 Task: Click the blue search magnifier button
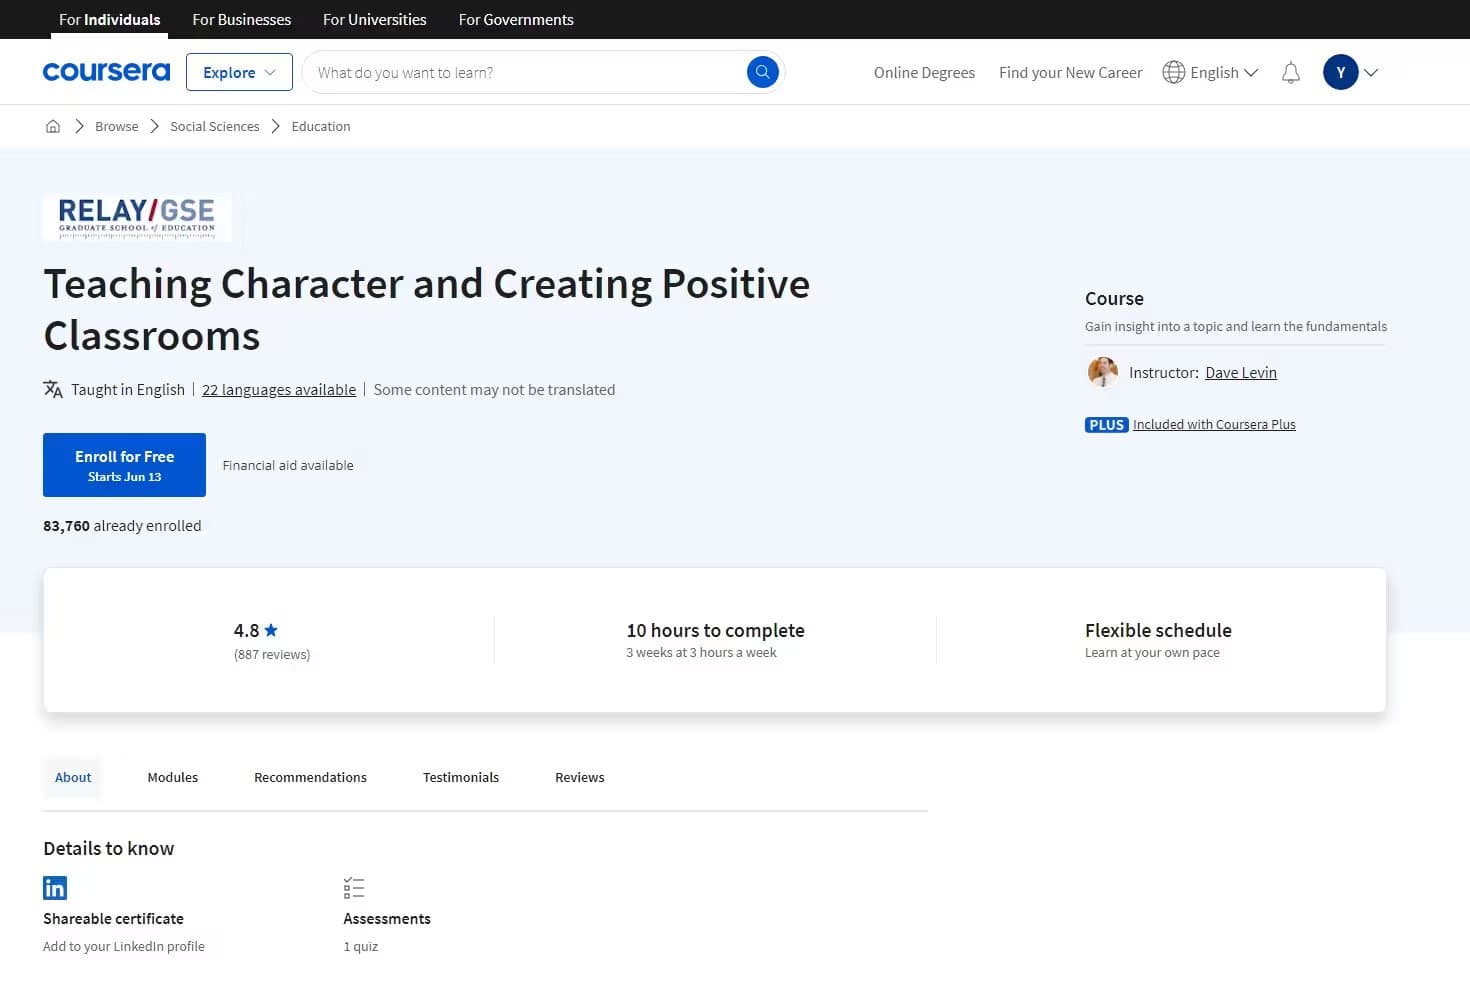coord(762,72)
